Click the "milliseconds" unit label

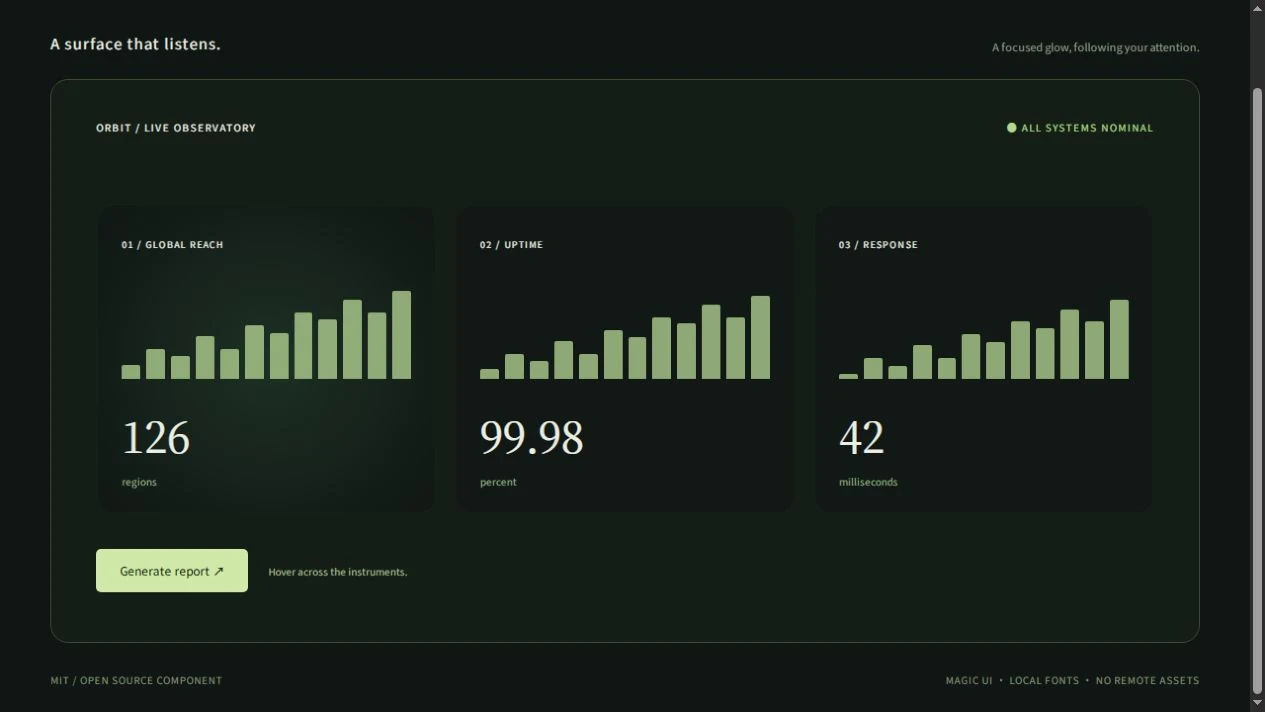coord(868,482)
